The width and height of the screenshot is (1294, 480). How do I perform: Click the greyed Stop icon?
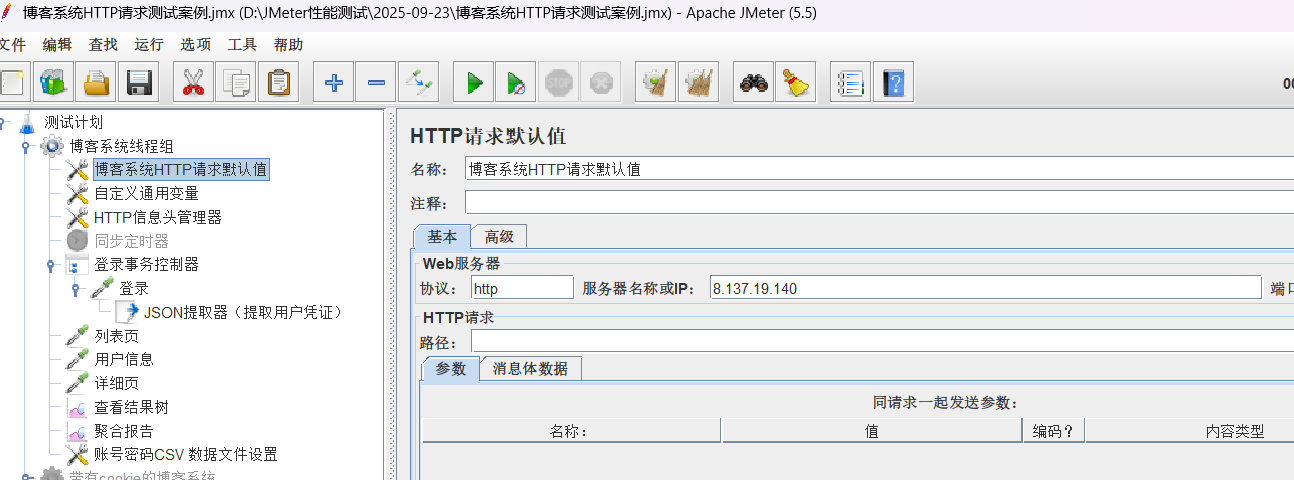coord(558,82)
